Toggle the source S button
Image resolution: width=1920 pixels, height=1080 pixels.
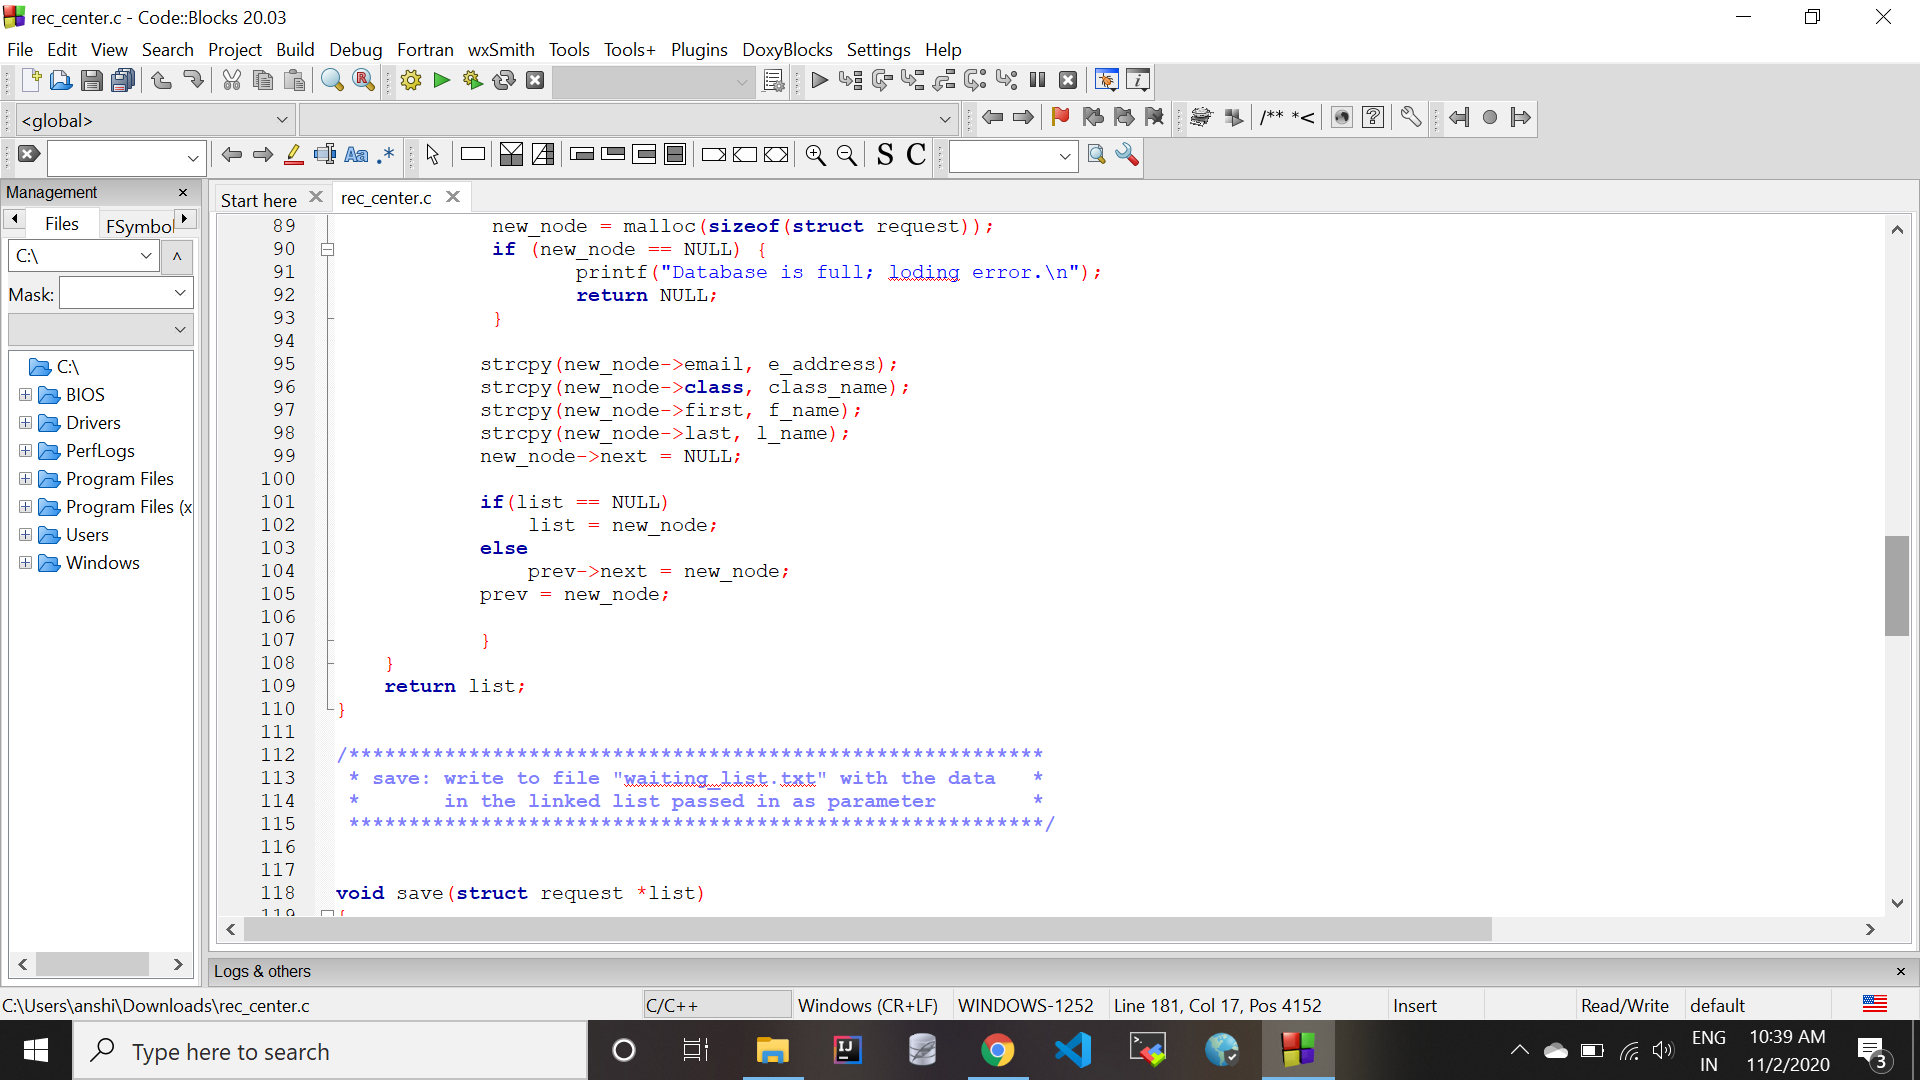884,155
